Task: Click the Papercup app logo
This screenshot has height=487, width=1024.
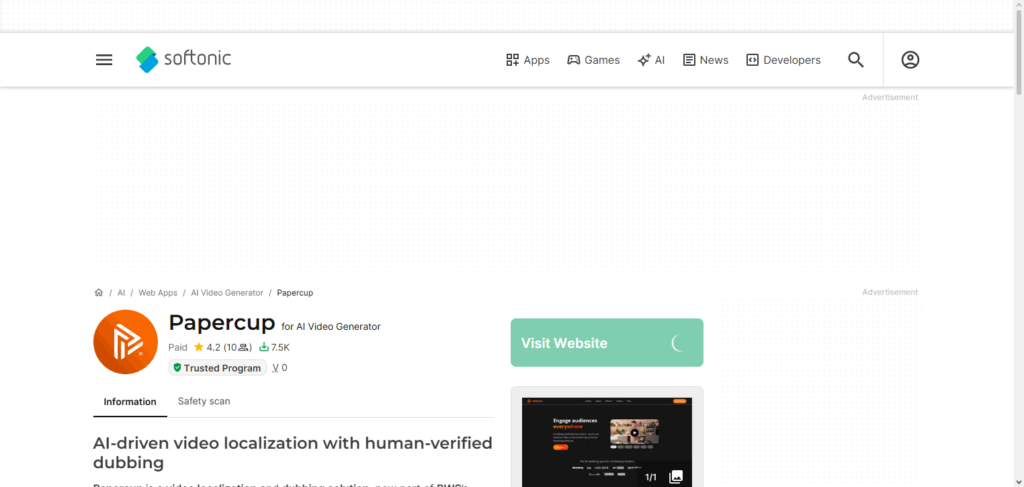Action: (125, 342)
